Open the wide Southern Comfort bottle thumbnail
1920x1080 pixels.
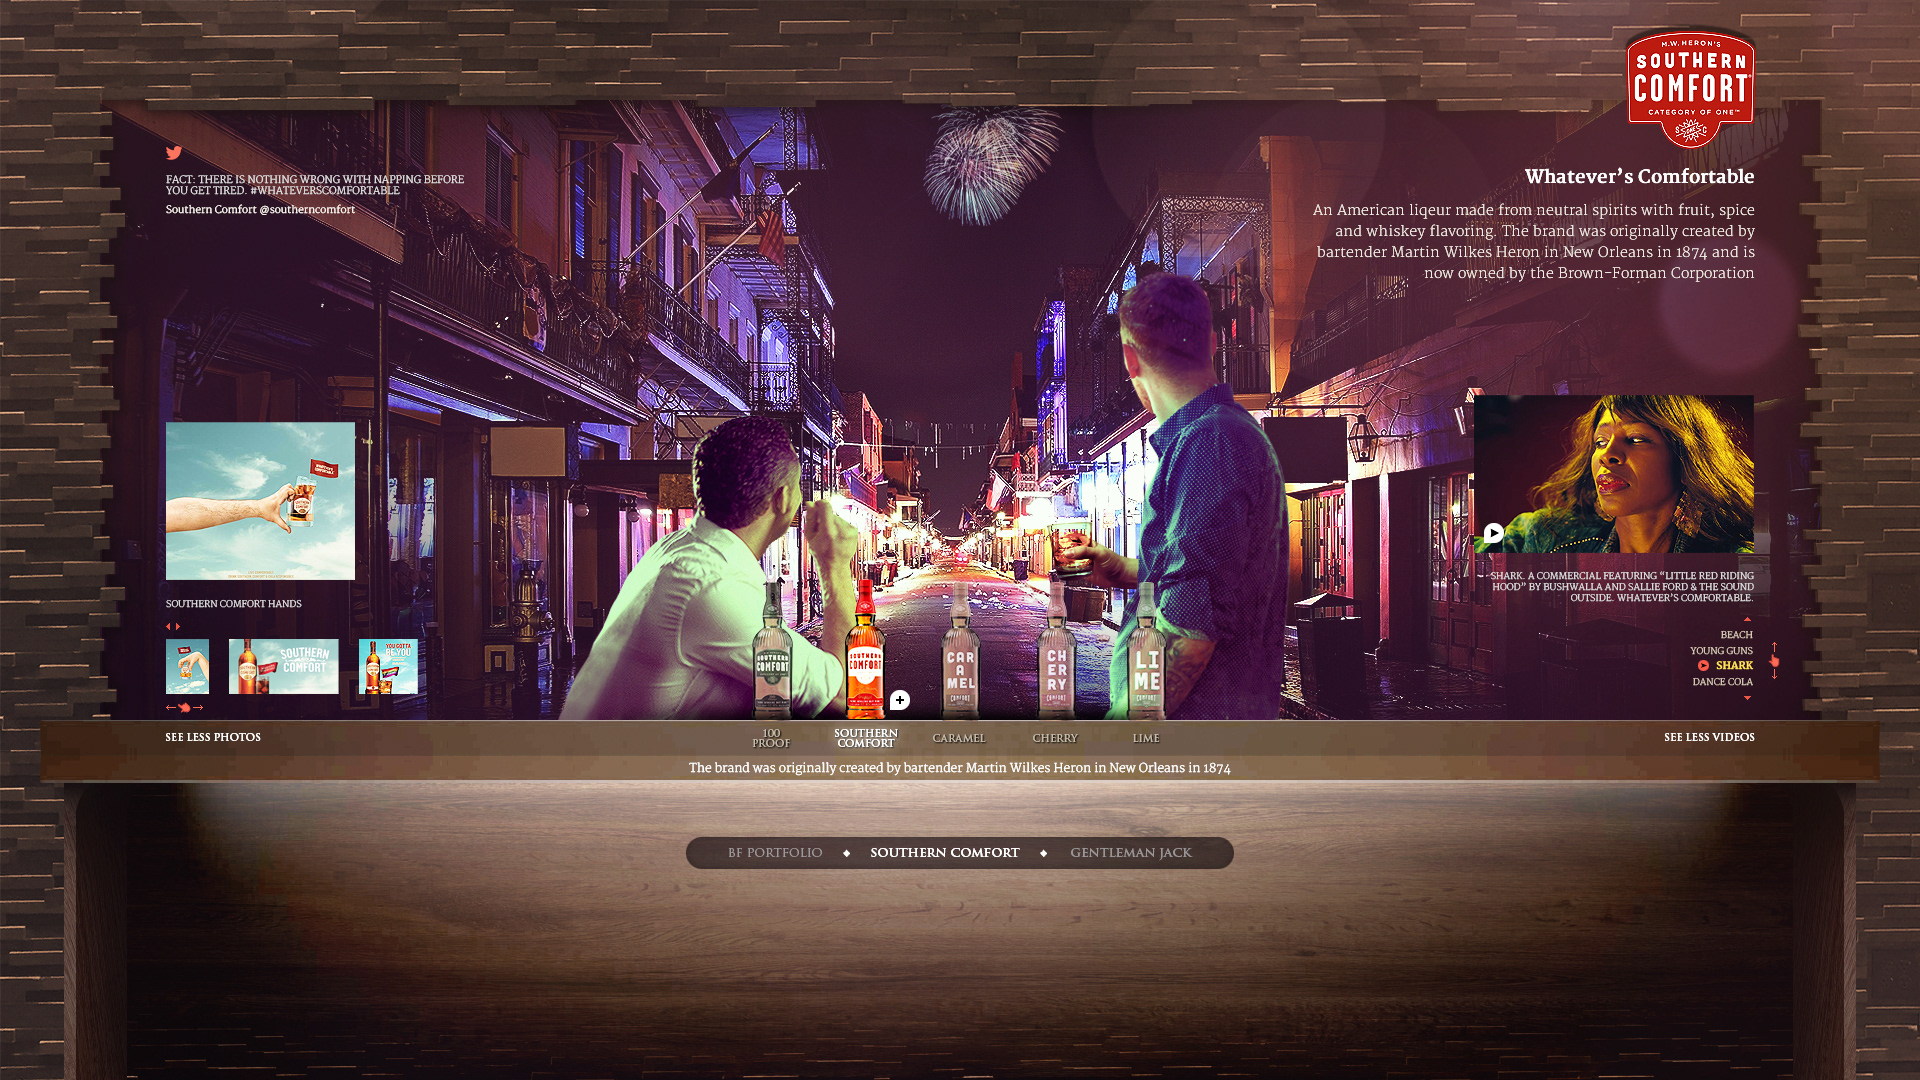[284, 667]
